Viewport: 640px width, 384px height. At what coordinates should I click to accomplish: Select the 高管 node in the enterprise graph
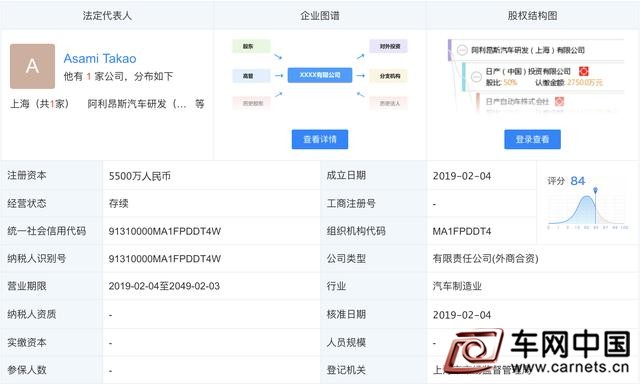pyautogui.click(x=251, y=75)
